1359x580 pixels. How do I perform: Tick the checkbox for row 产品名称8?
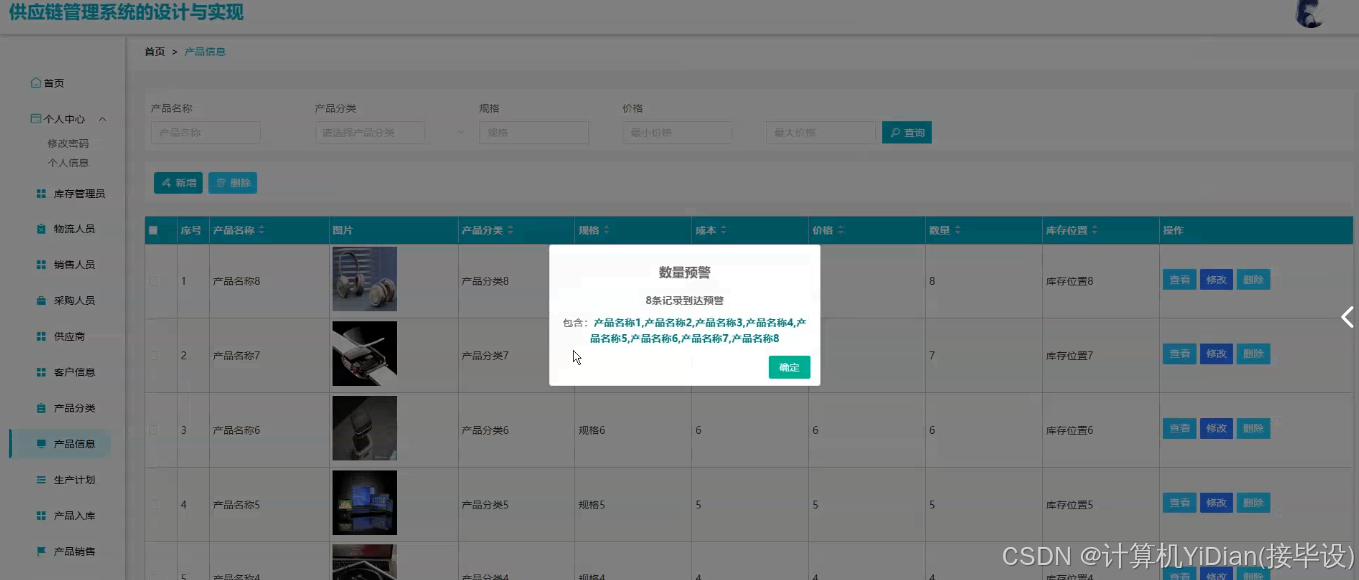pos(153,281)
